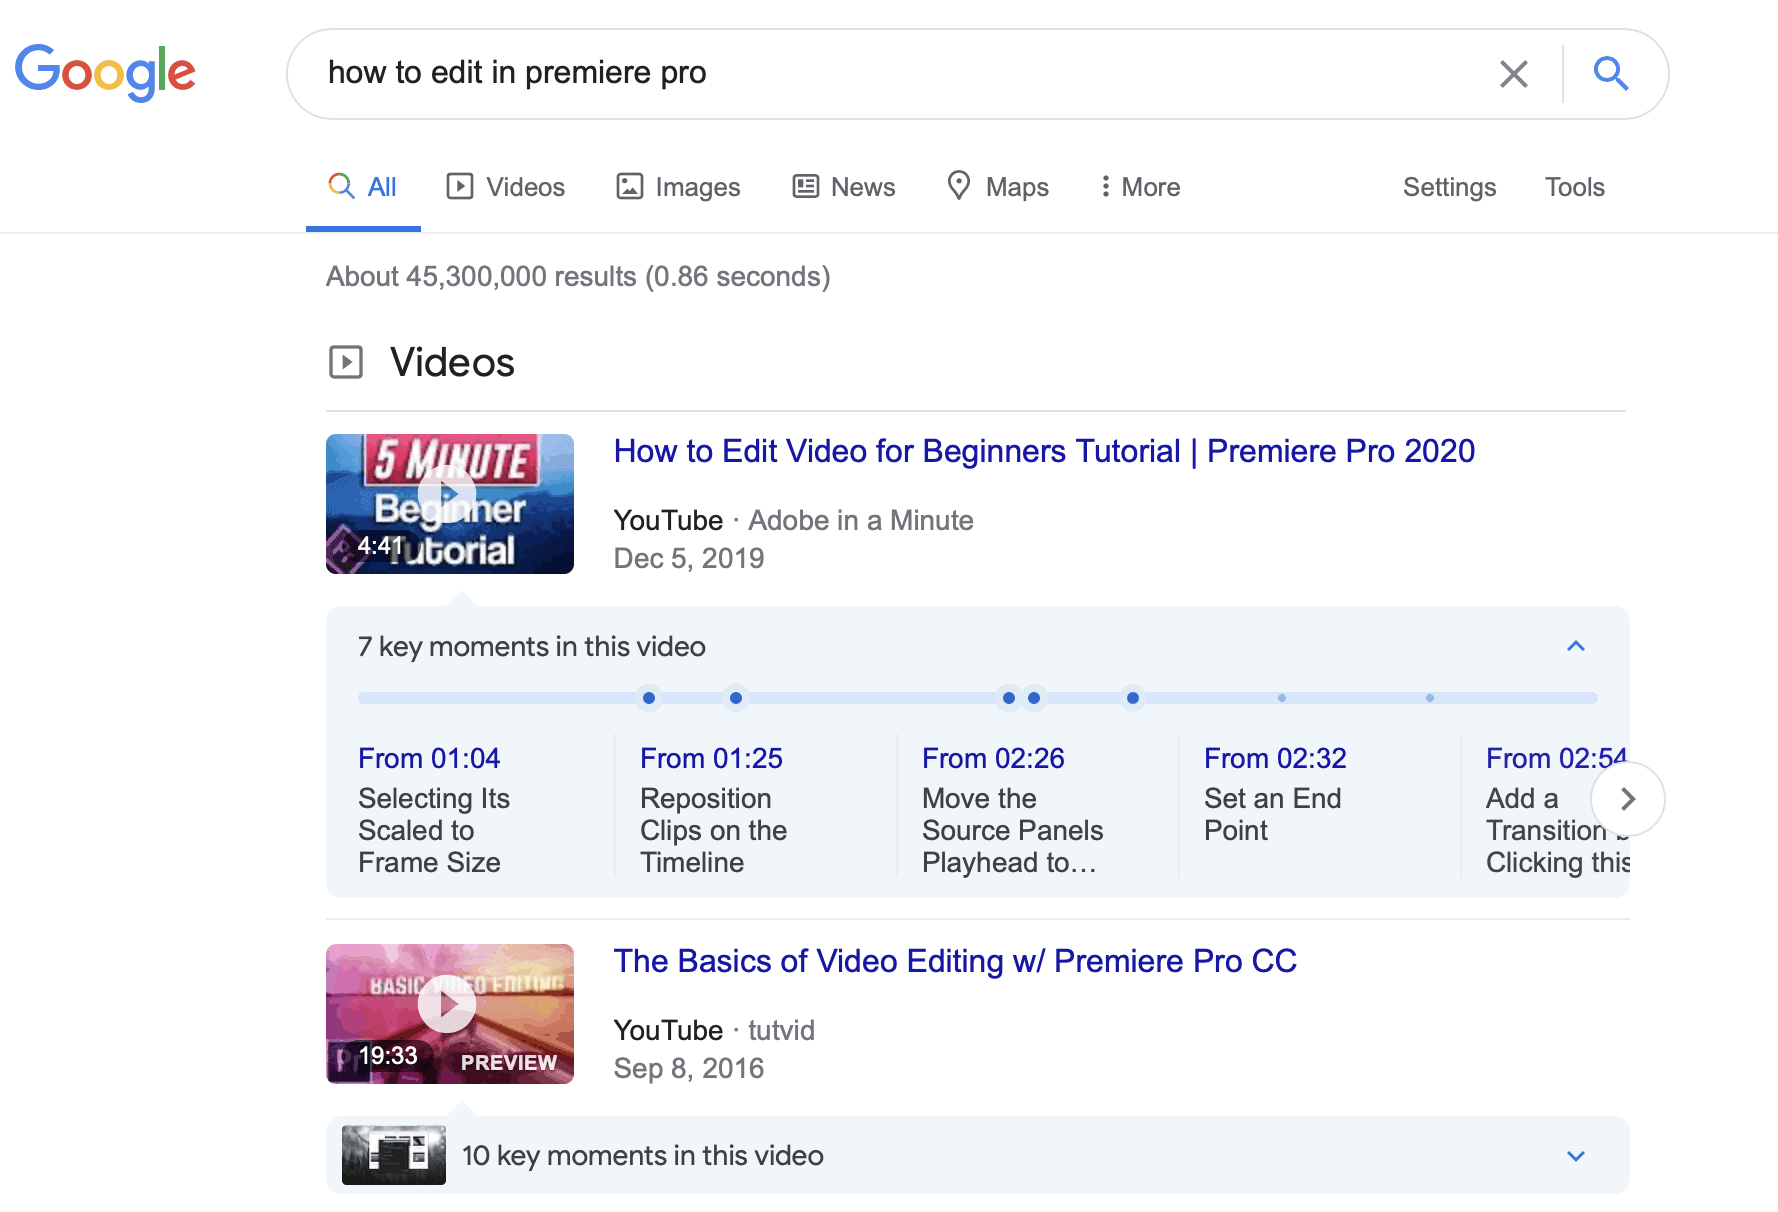Click 'Move the Source Panels Playhead to…' text
The height and width of the screenshot is (1212, 1778).
[1012, 830]
